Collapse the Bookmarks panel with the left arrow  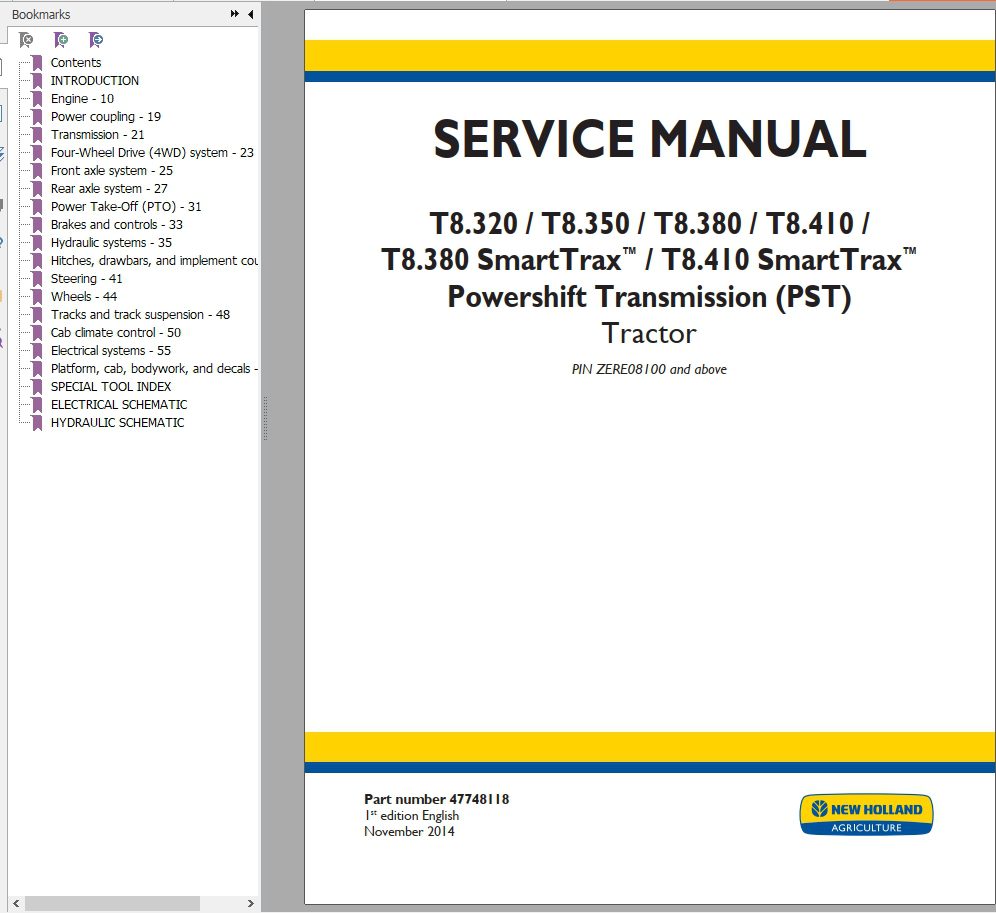tap(250, 14)
